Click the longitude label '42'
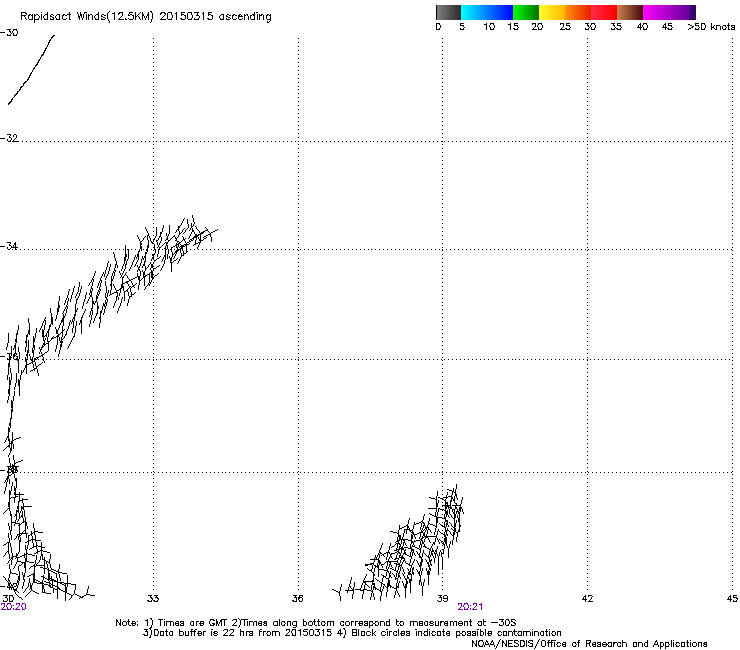This screenshot has height=650, width=740. [587, 599]
